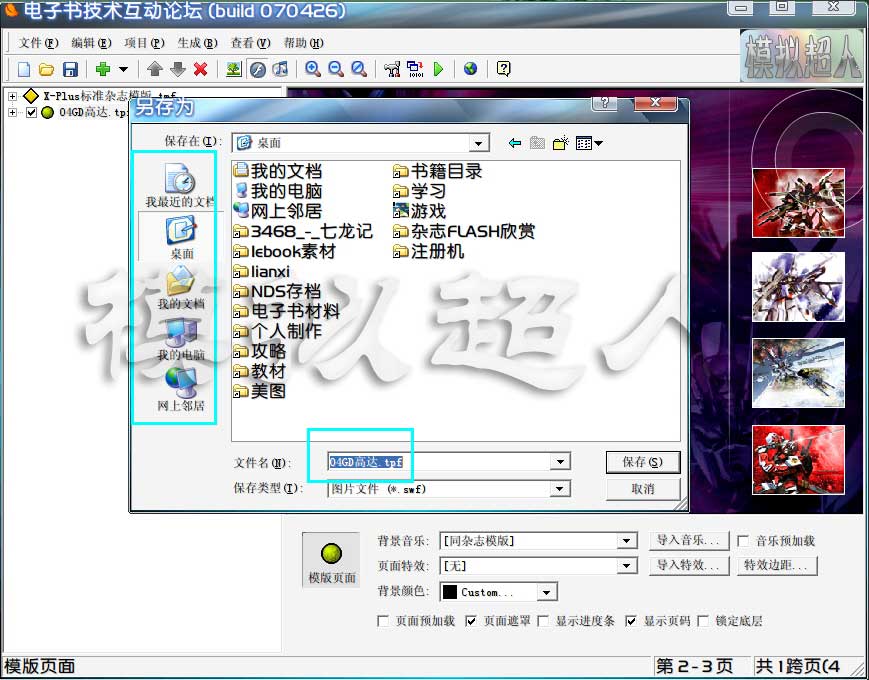Select folder 书籍目录 in file list
This screenshot has height=680, width=869.
click(x=438, y=171)
